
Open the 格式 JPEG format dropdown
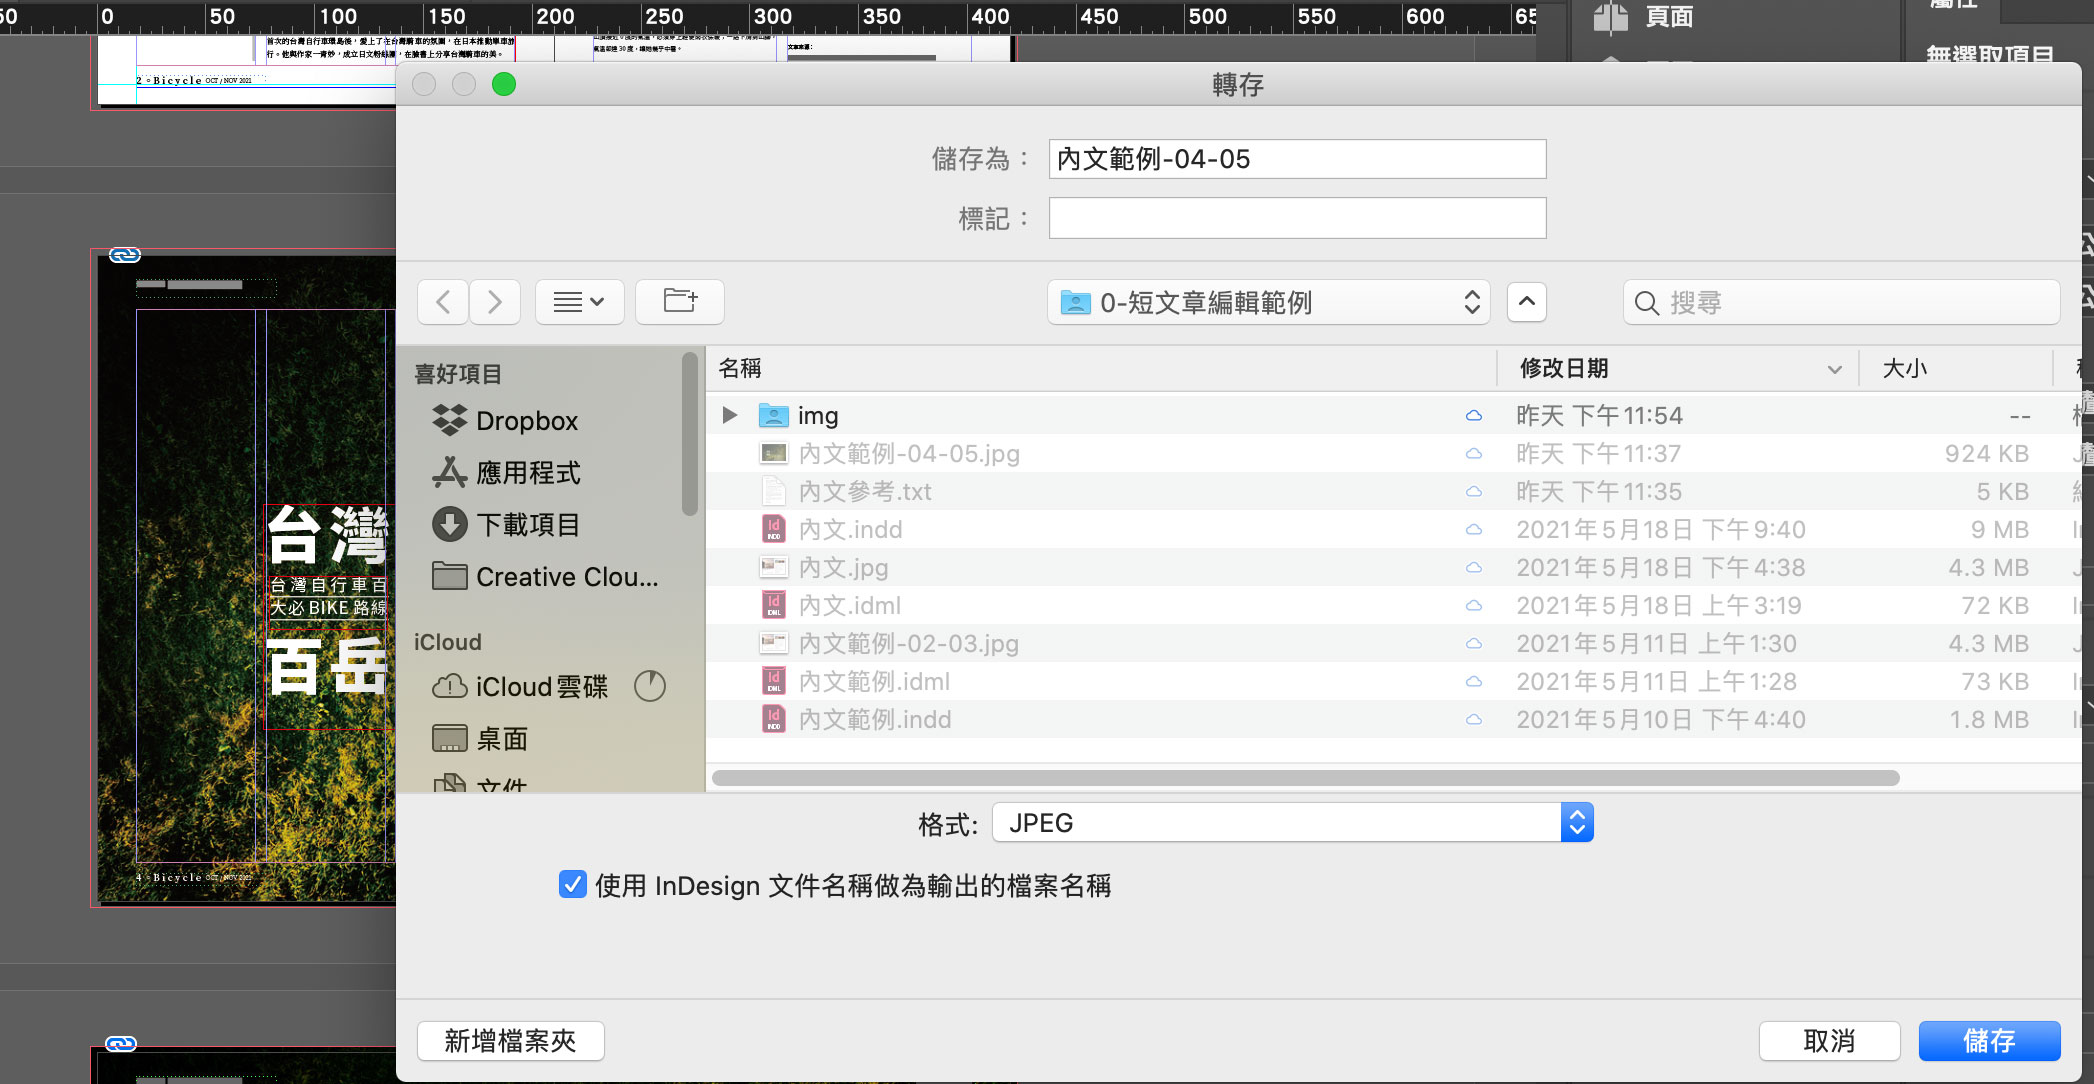coord(1292,823)
